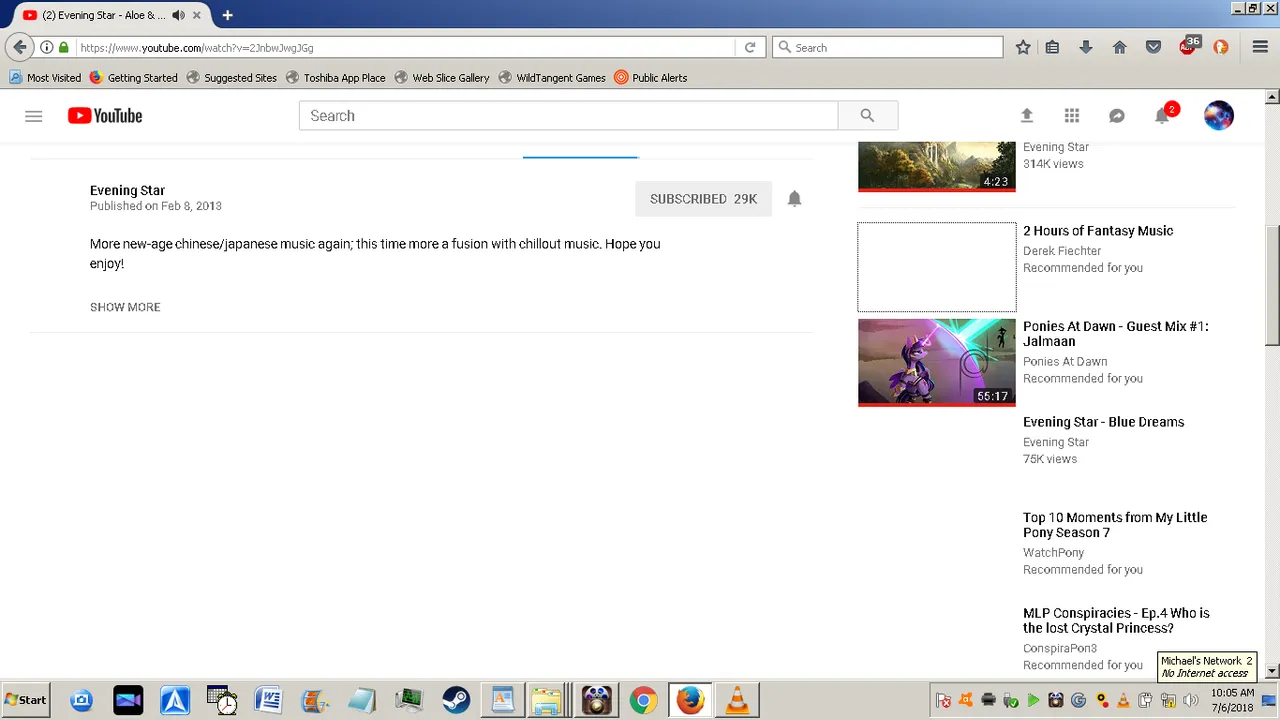Click the taskbar clock showing 10:05 AM
1280x720 pixels.
(1232, 700)
